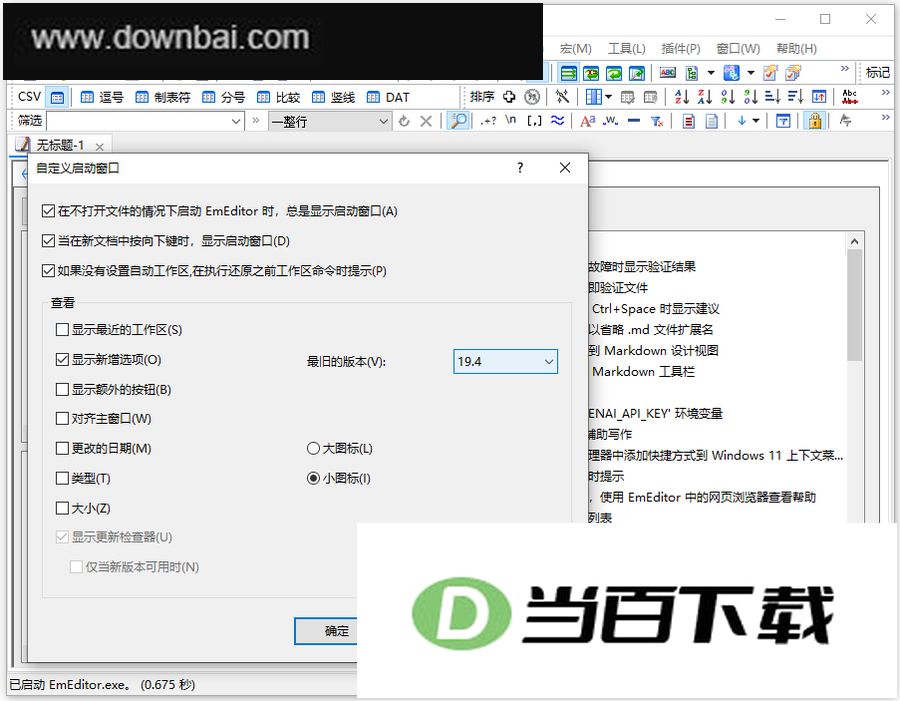
Task: Click the start window list scrollbar thumb
Action: 855,305
